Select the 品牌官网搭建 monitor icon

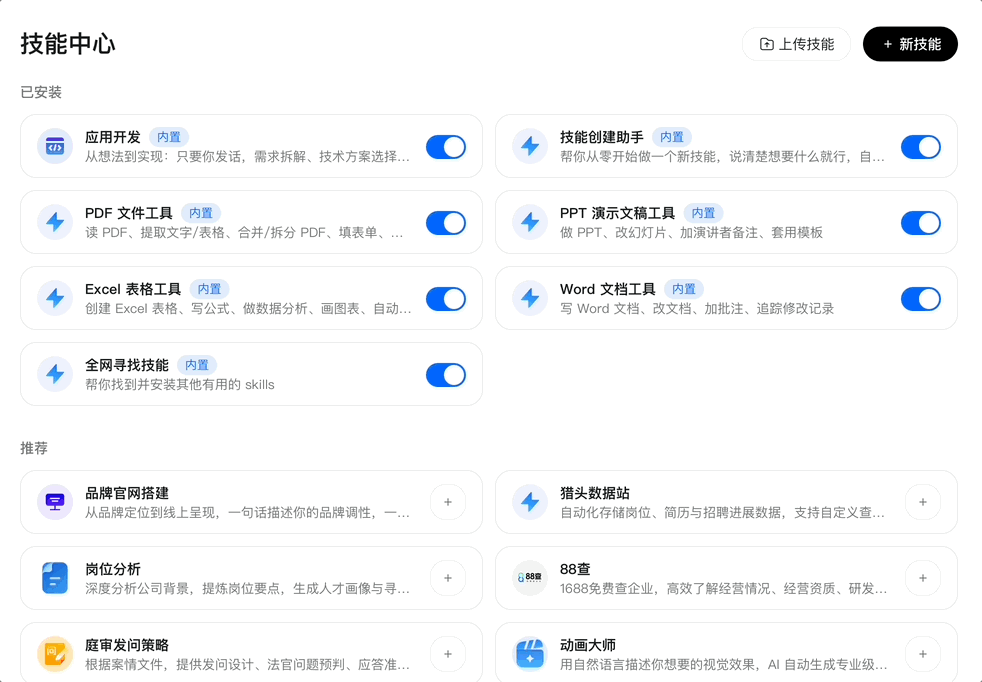click(x=54, y=502)
